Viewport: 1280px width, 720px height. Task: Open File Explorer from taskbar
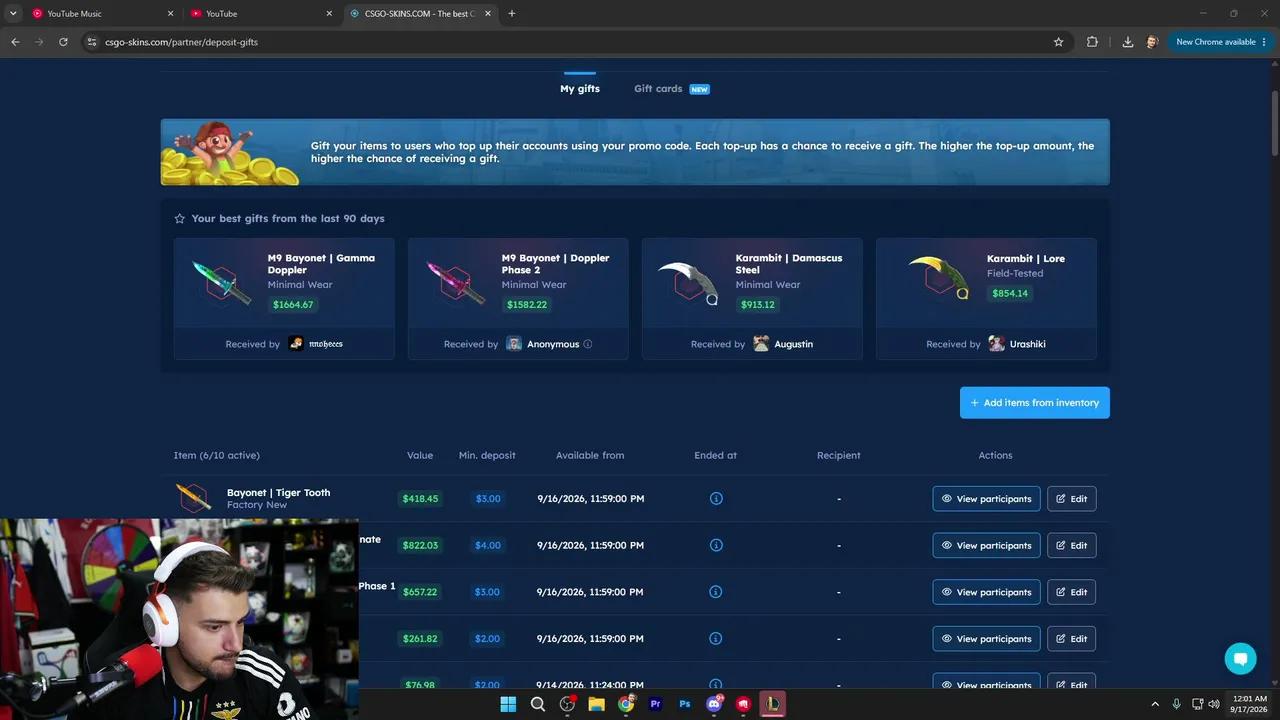(597, 704)
